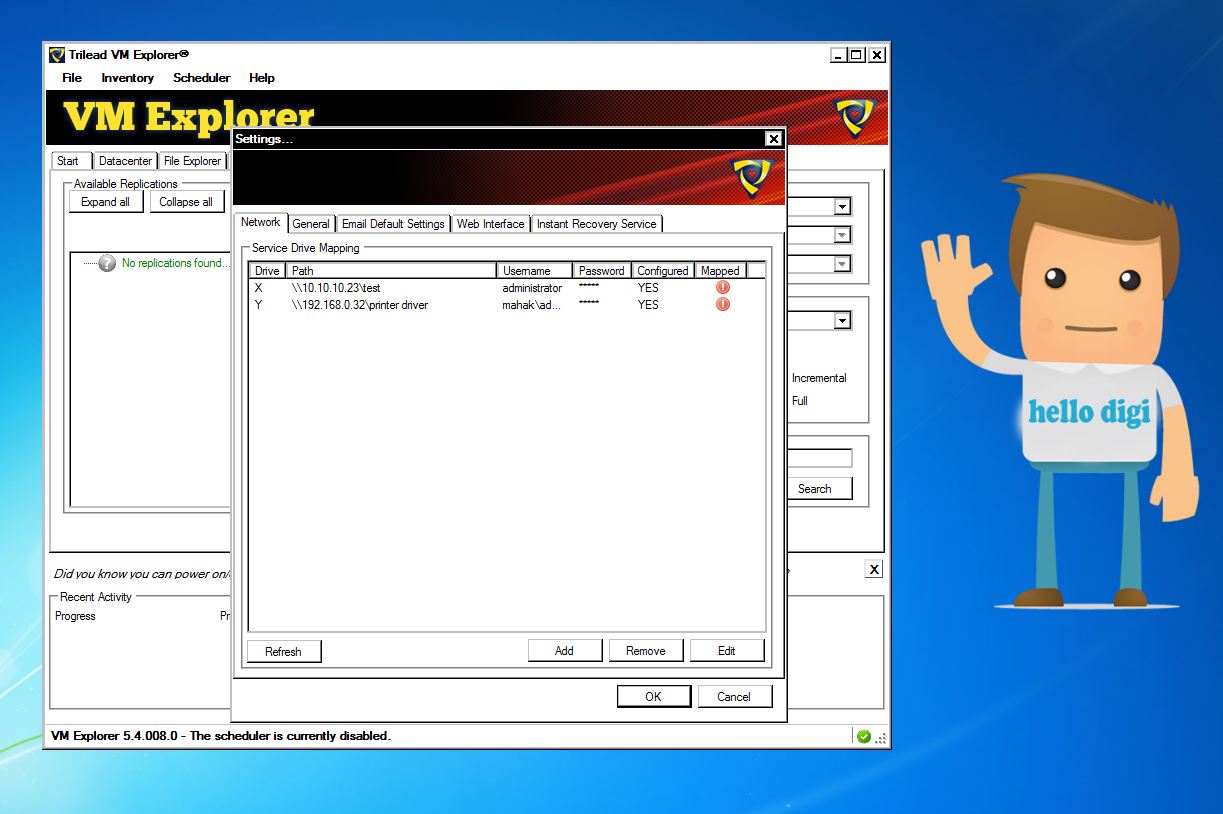1223x814 pixels.
Task: Click the scheduler disabled status bar text
Action: [221, 736]
